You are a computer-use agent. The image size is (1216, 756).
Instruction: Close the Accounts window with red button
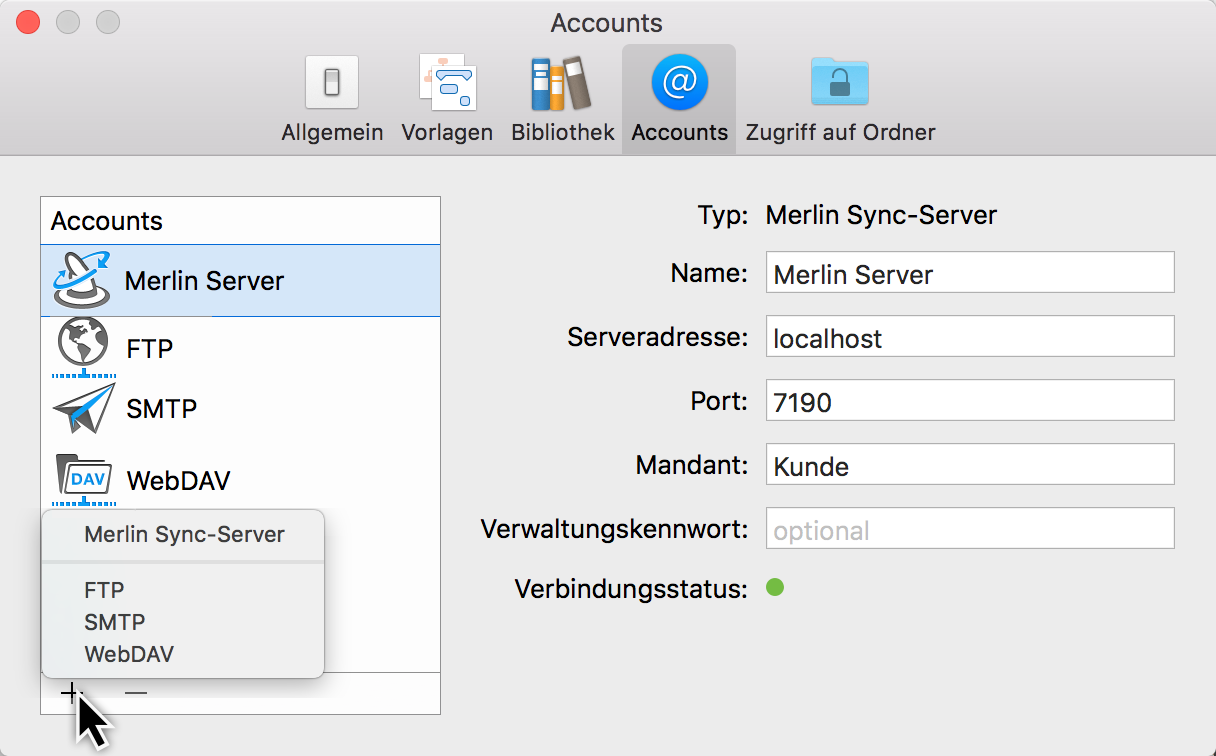coord(28,22)
